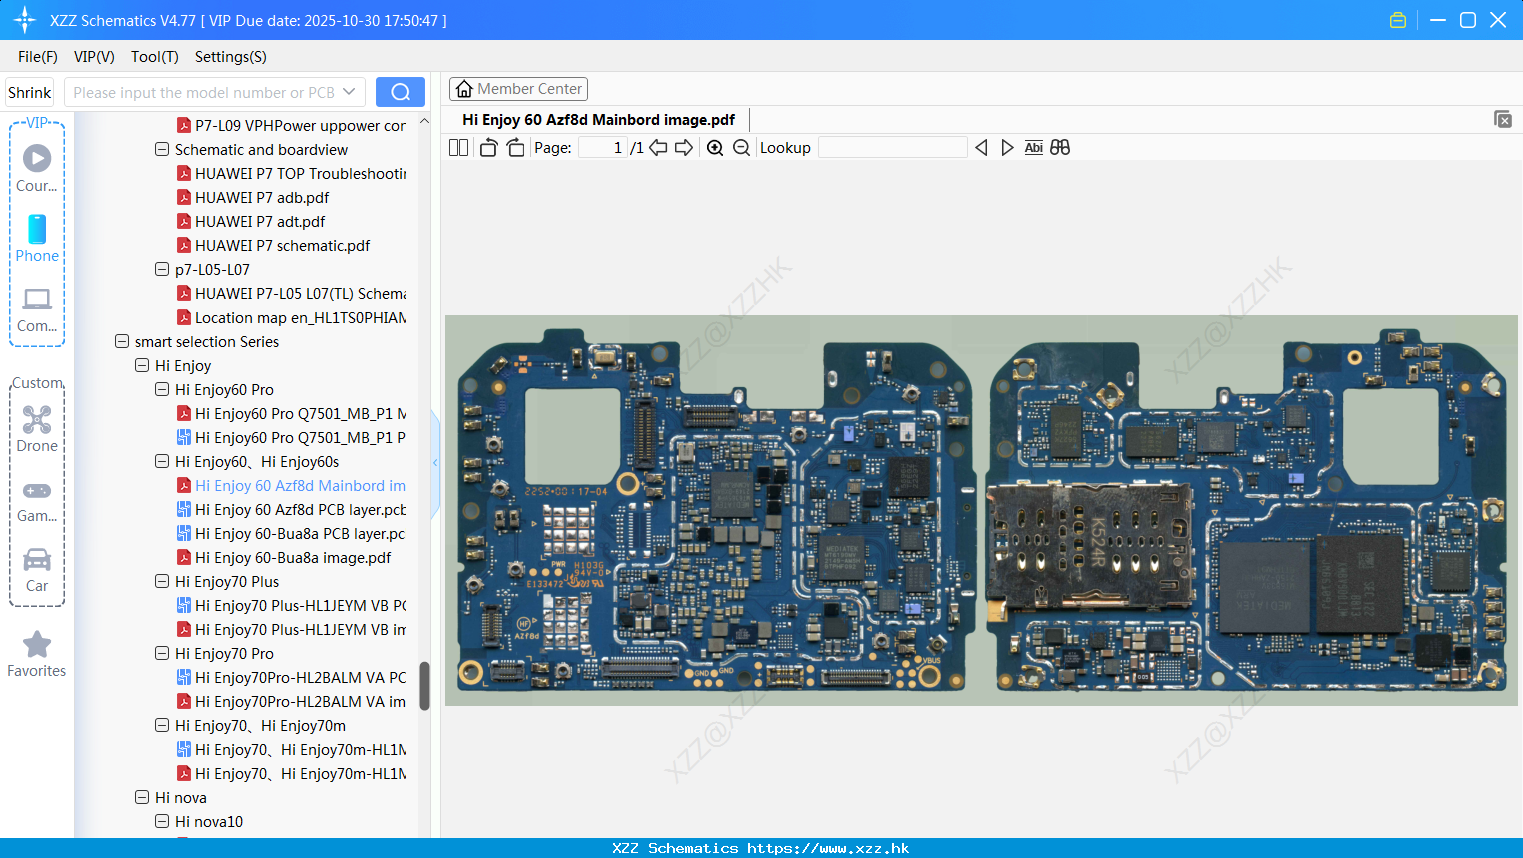1523x858 pixels.
Task: Collapse the Hi Enjoy node
Action: [x=142, y=365]
